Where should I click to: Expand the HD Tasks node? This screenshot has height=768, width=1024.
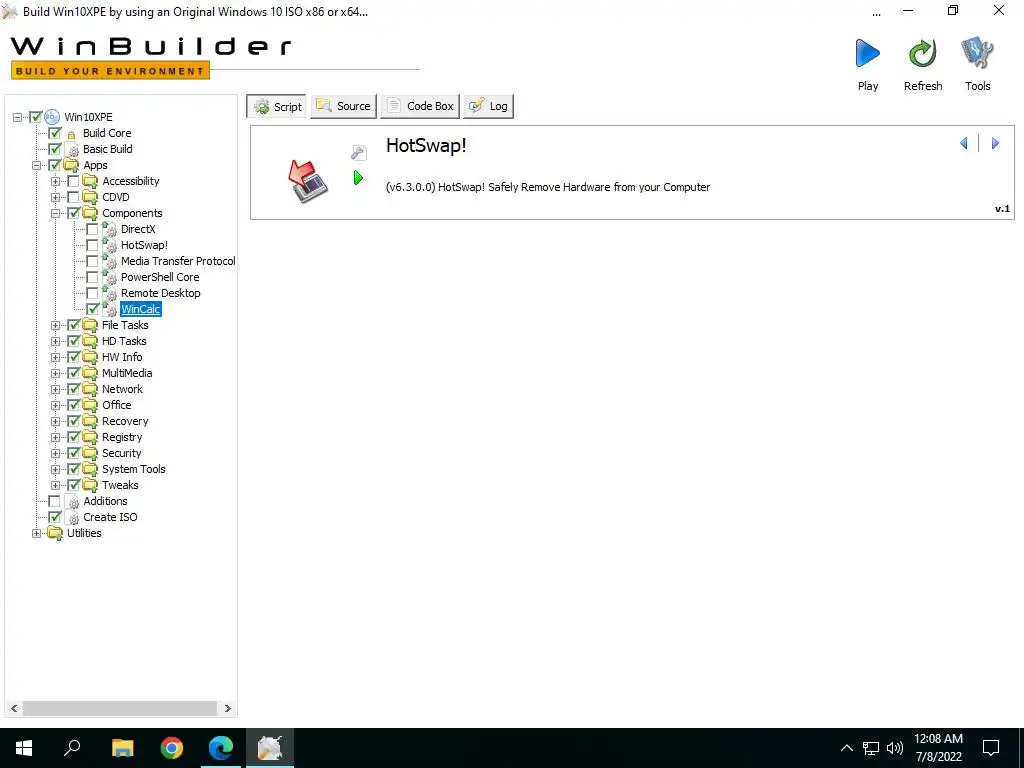pos(56,342)
